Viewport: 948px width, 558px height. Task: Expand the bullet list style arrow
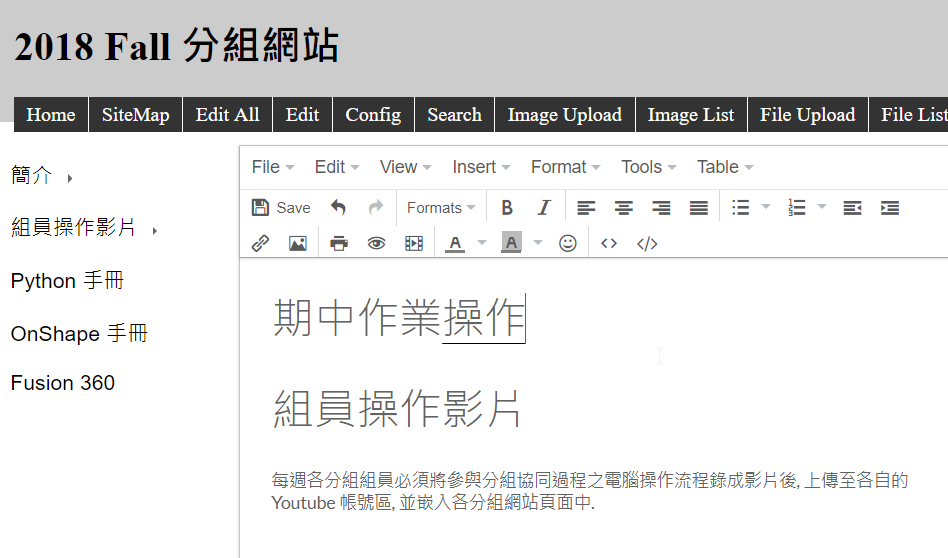766,208
